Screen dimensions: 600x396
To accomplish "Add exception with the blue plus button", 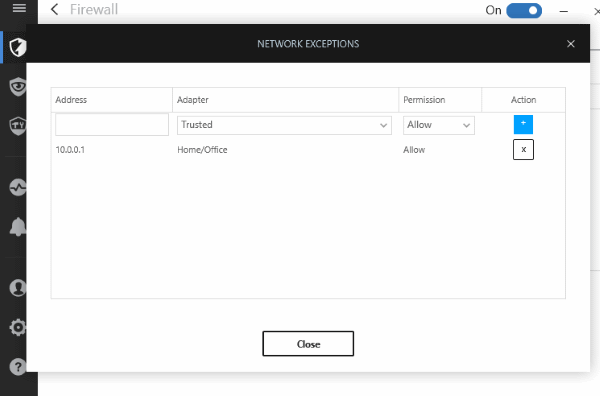I will [x=523, y=124].
